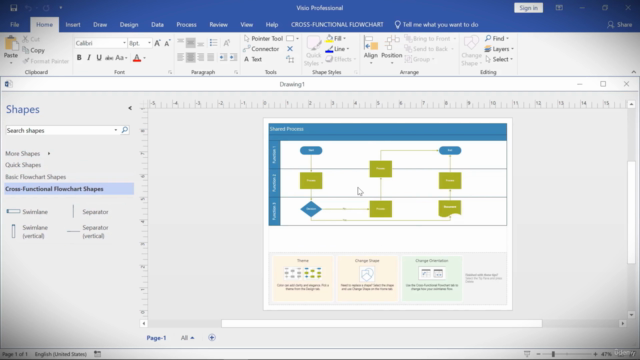Adjust the zoom slider handle
Image resolution: width=640 pixels, height=360 pixels.
click(x=553, y=354)
